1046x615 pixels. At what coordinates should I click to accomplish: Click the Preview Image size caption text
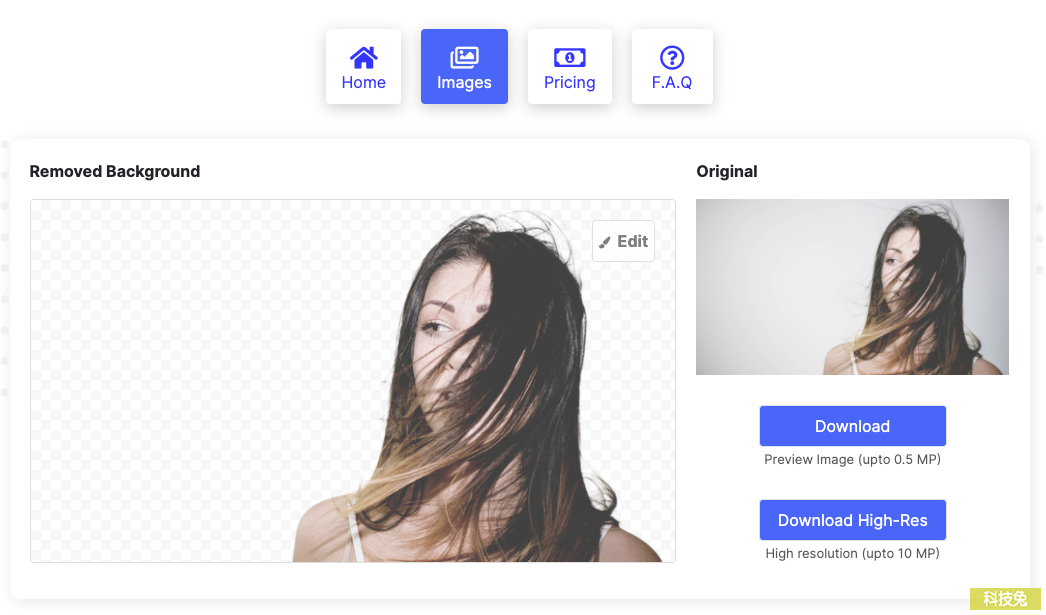coord(852,459)
